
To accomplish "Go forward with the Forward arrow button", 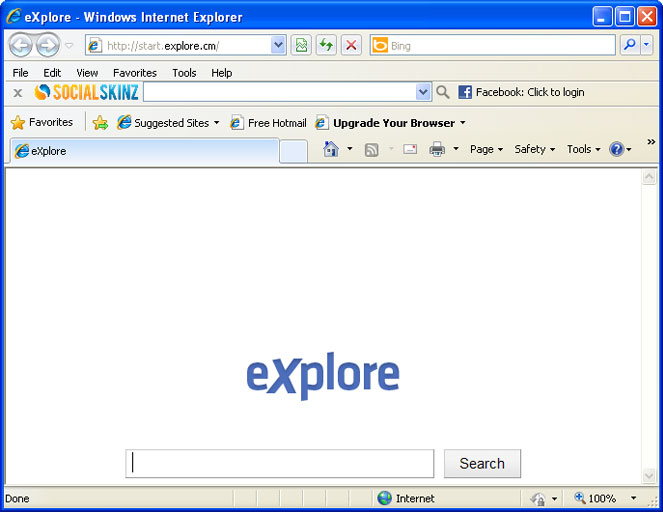I will 47,45.
